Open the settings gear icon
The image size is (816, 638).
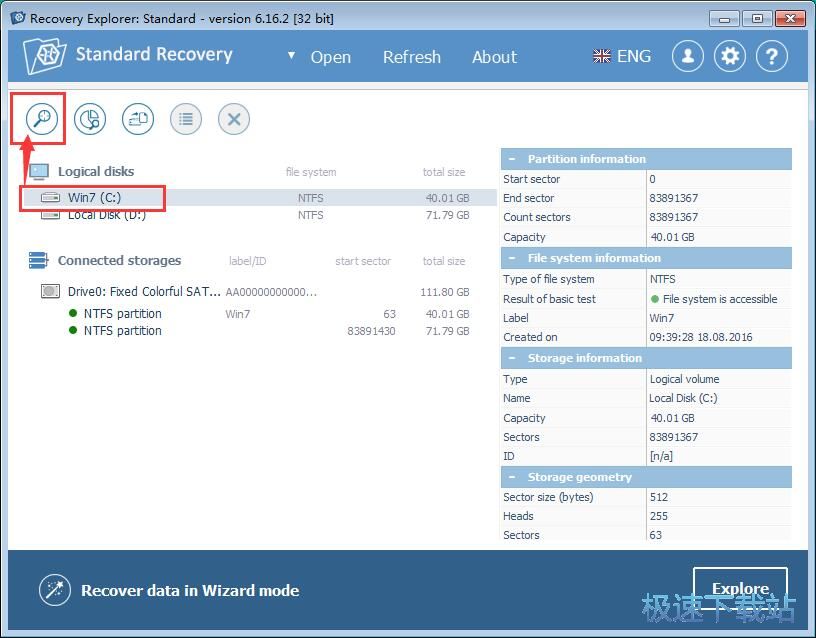[x=730, y=56]
